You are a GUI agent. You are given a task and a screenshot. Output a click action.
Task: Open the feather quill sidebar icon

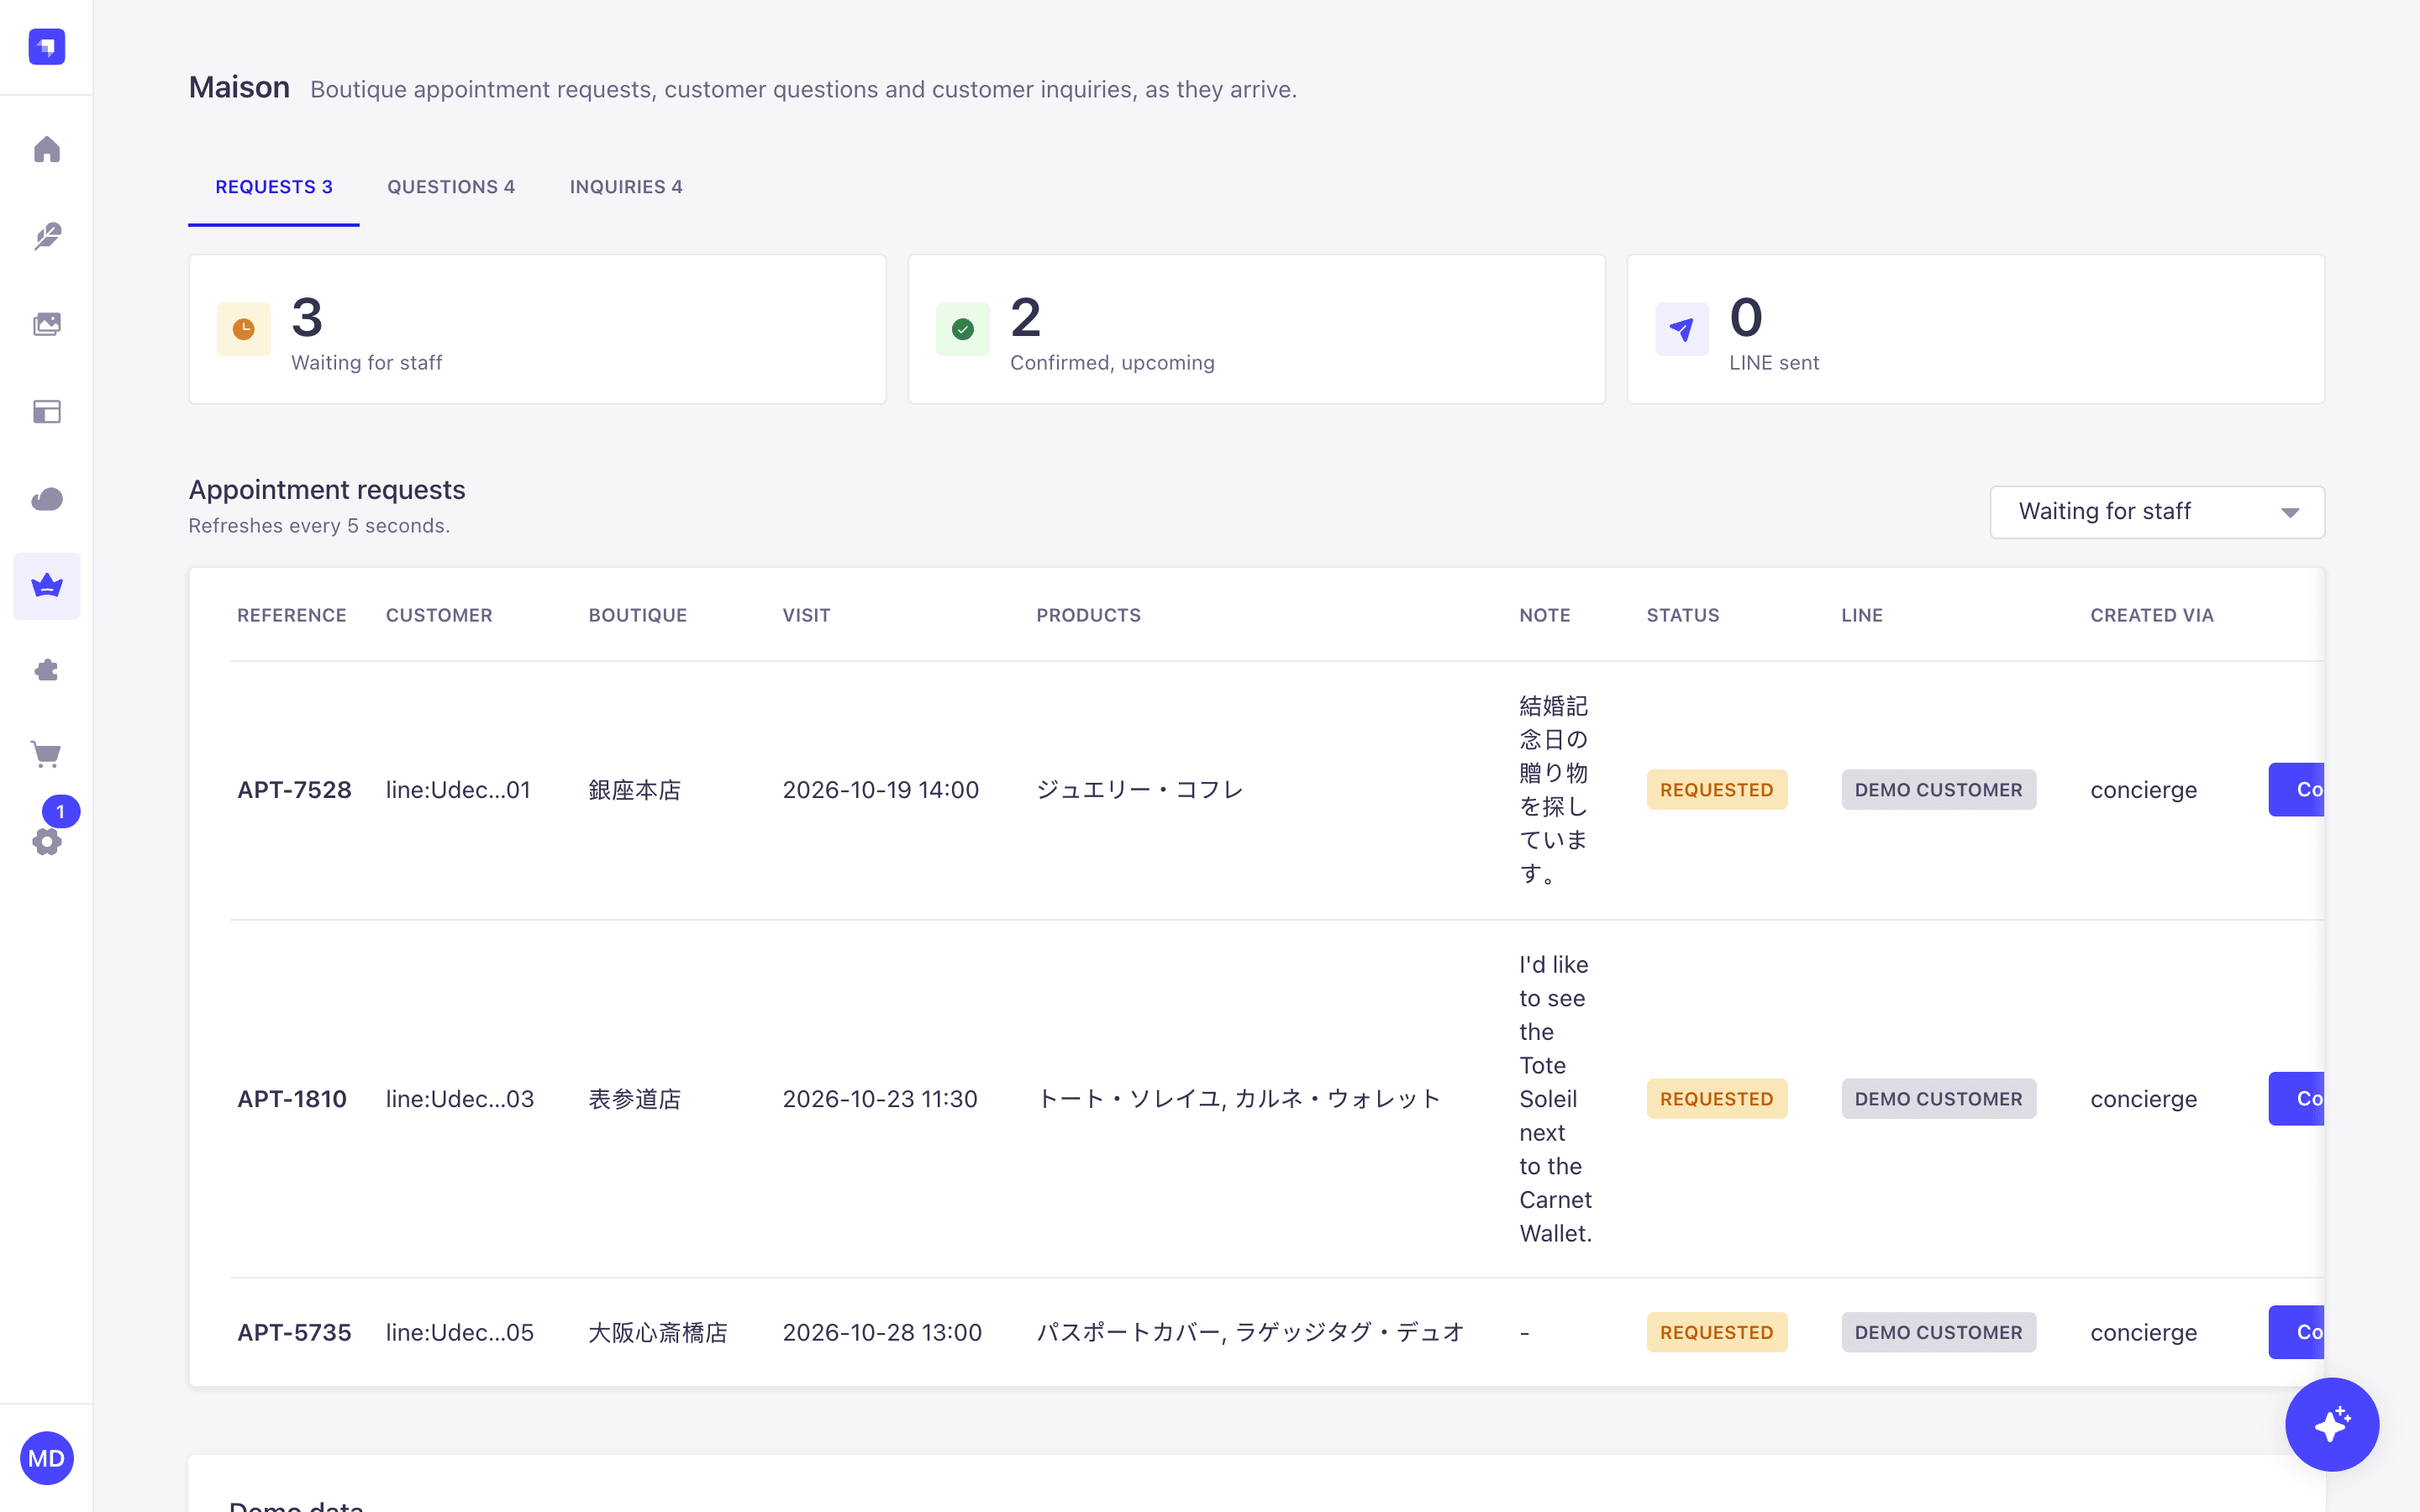(x=46, y=236)
